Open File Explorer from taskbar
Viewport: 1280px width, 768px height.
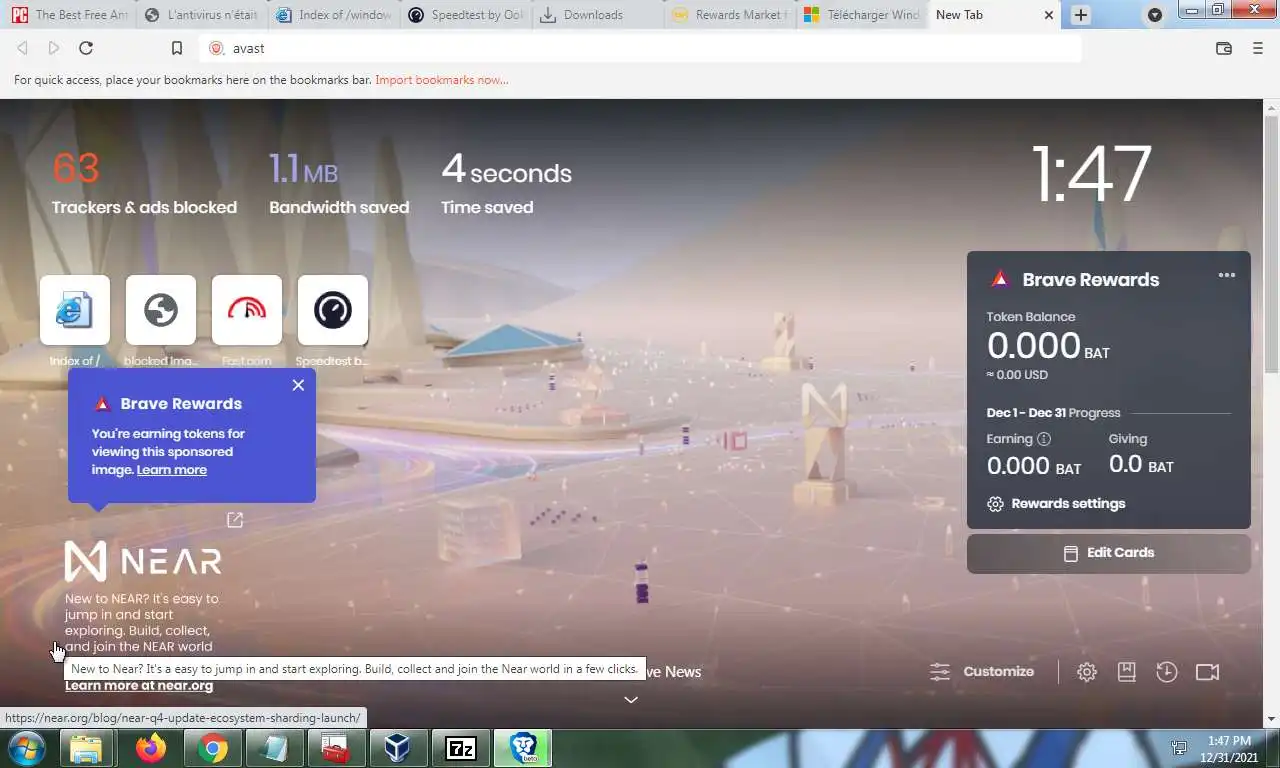click(x=87, y=748)
